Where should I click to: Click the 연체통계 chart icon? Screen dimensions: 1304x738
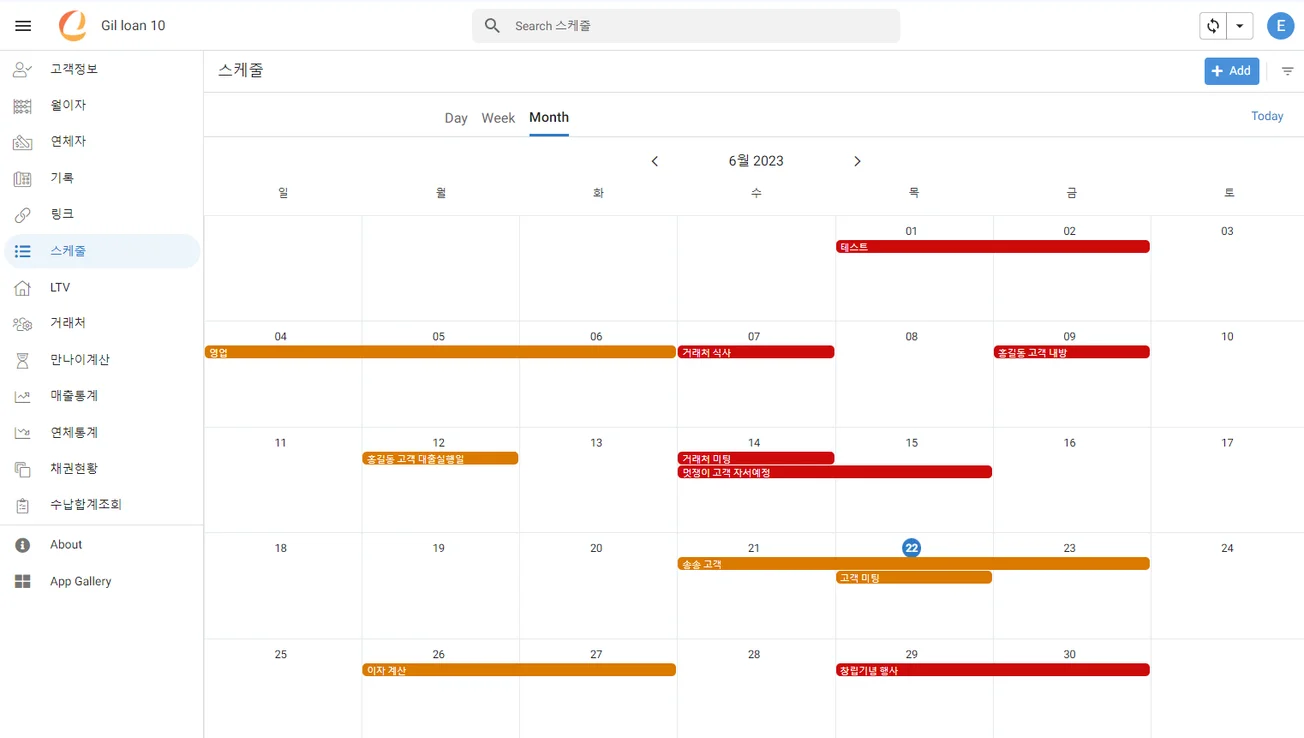22,433
